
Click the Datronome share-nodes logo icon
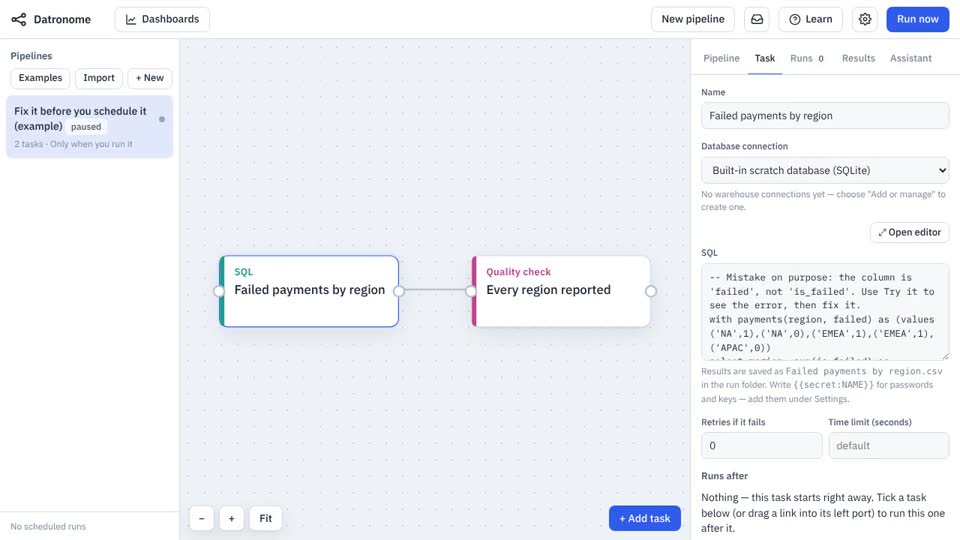coord(19,20)
